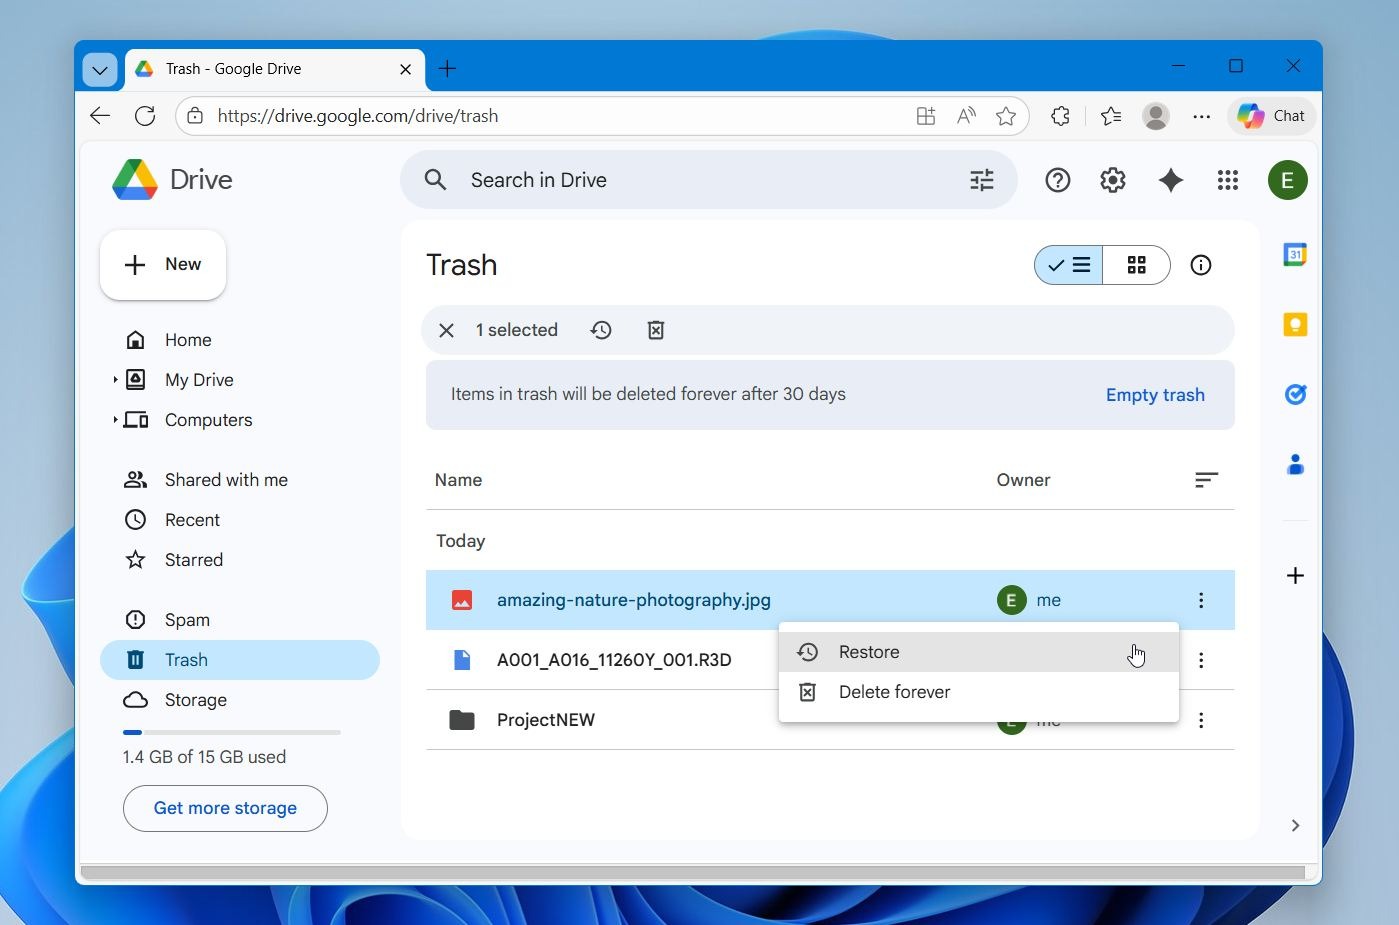
Task: Open Drive settings gear
Action: 1113,180
